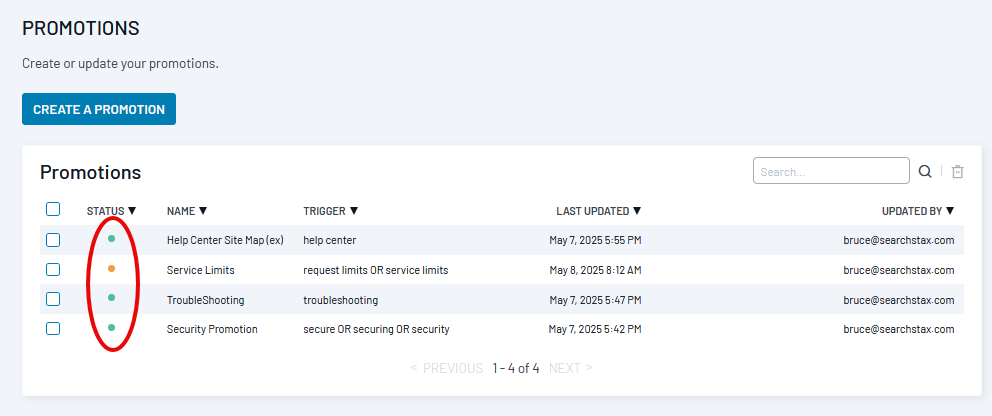Sort by Last Updated column
This screenshot has width=992, height=416.
click(x=598, y=211)
